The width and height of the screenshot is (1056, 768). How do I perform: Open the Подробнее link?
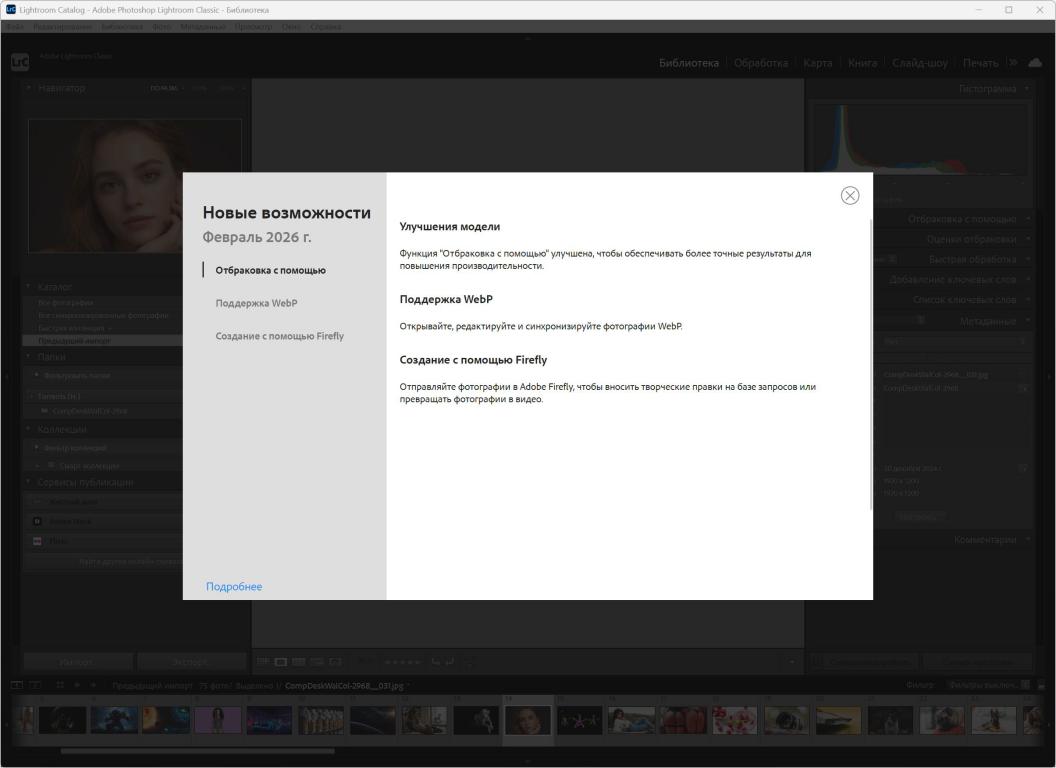[234, 587]
